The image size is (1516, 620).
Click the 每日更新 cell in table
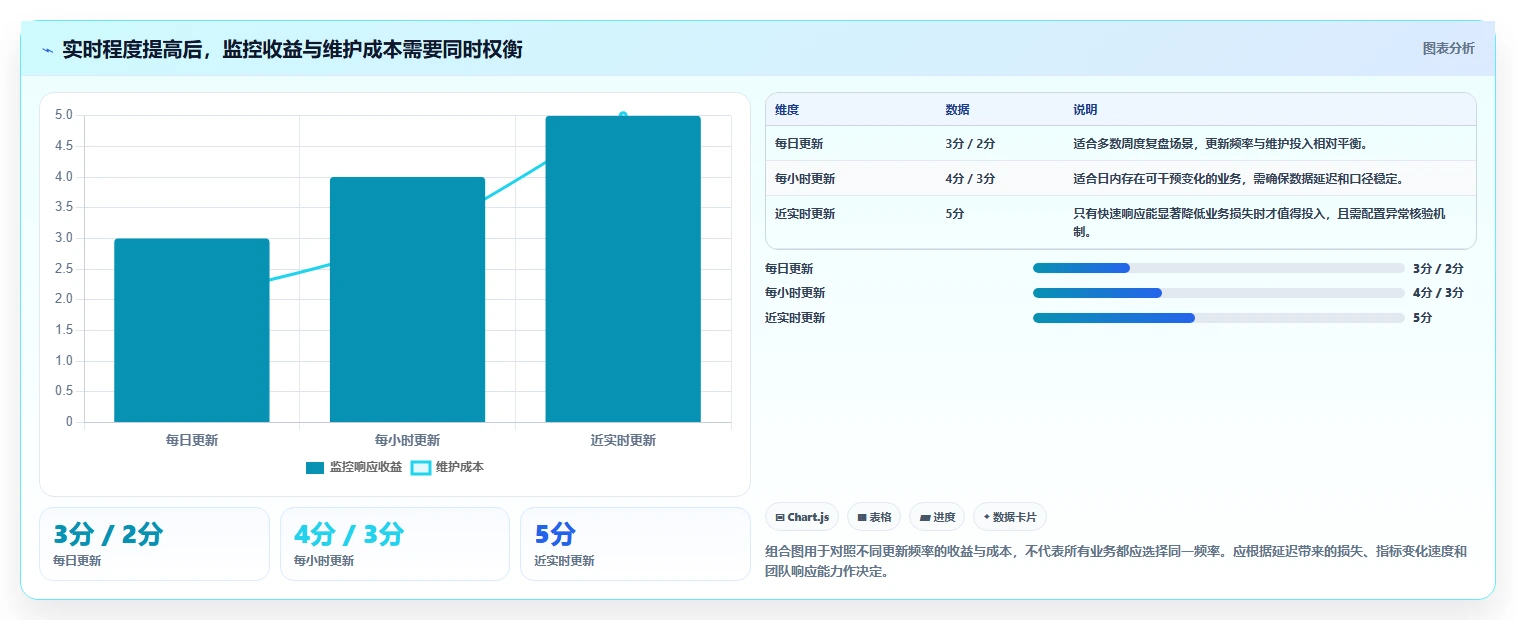[x=799, y=144]
